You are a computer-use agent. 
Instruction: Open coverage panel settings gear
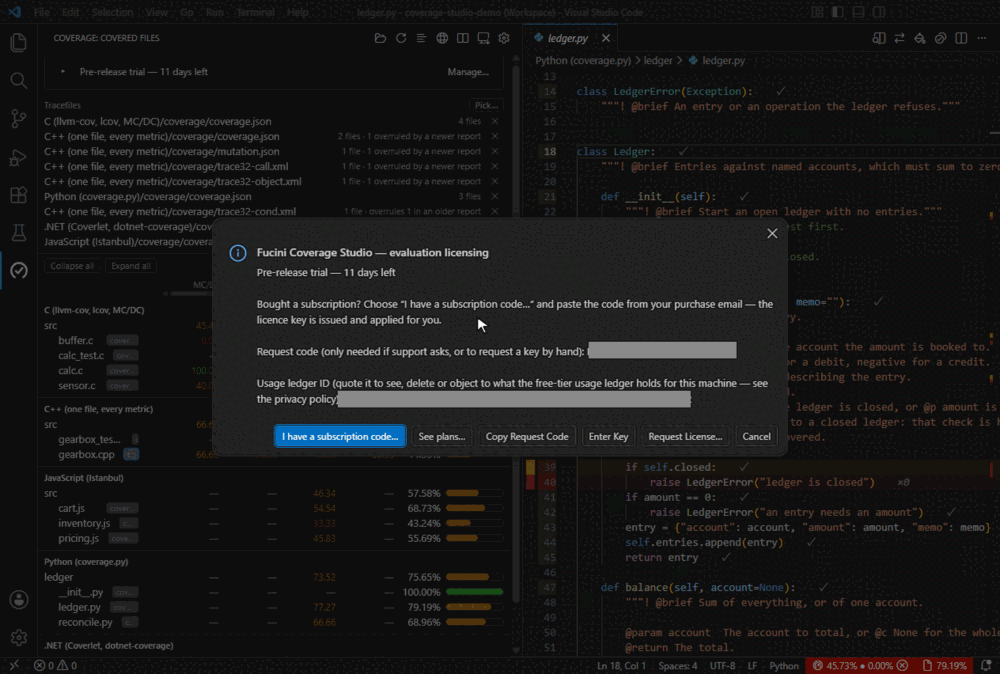coord(504,38)
